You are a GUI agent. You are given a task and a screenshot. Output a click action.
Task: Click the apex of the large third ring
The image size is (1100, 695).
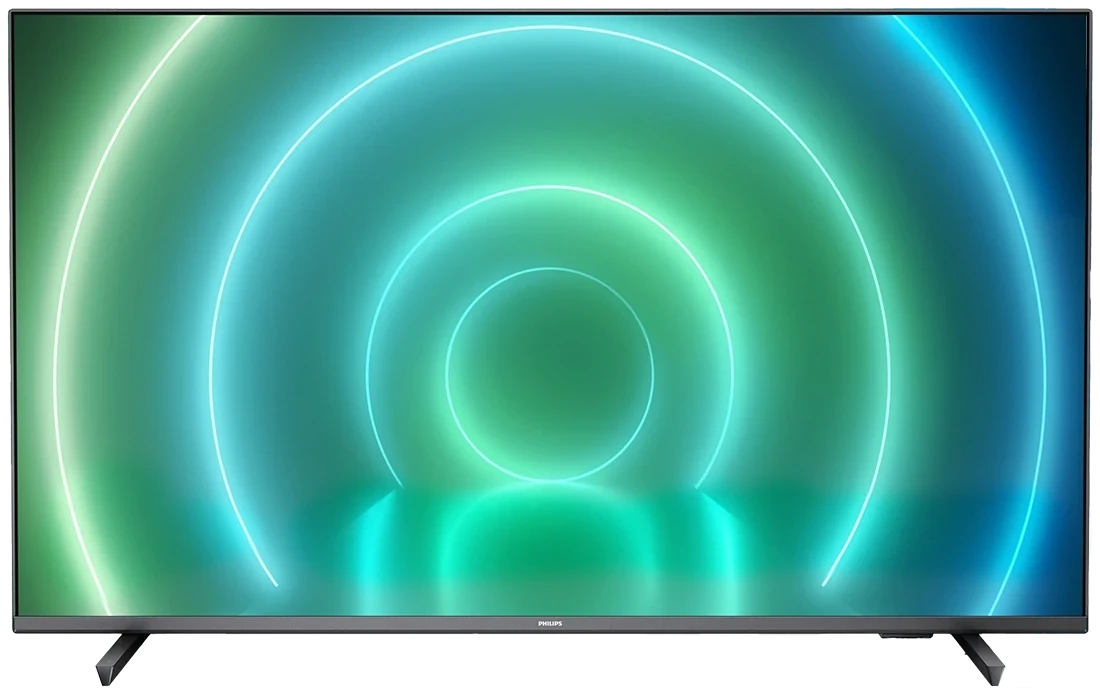tap(549, 27)
